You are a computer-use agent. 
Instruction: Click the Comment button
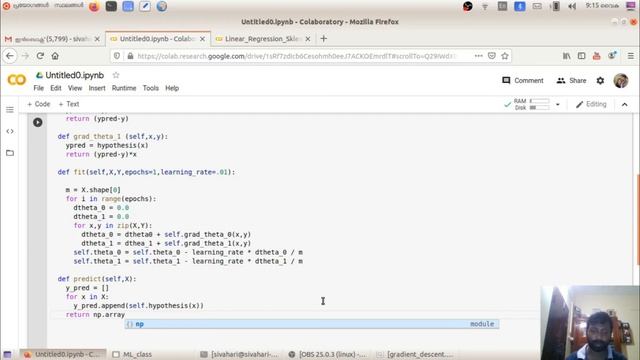coord(523,80)
